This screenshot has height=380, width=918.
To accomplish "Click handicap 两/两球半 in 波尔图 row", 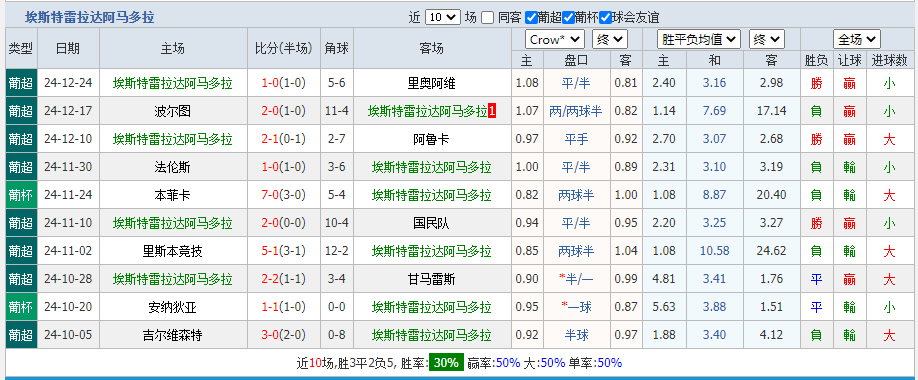I will pos(577,111).
